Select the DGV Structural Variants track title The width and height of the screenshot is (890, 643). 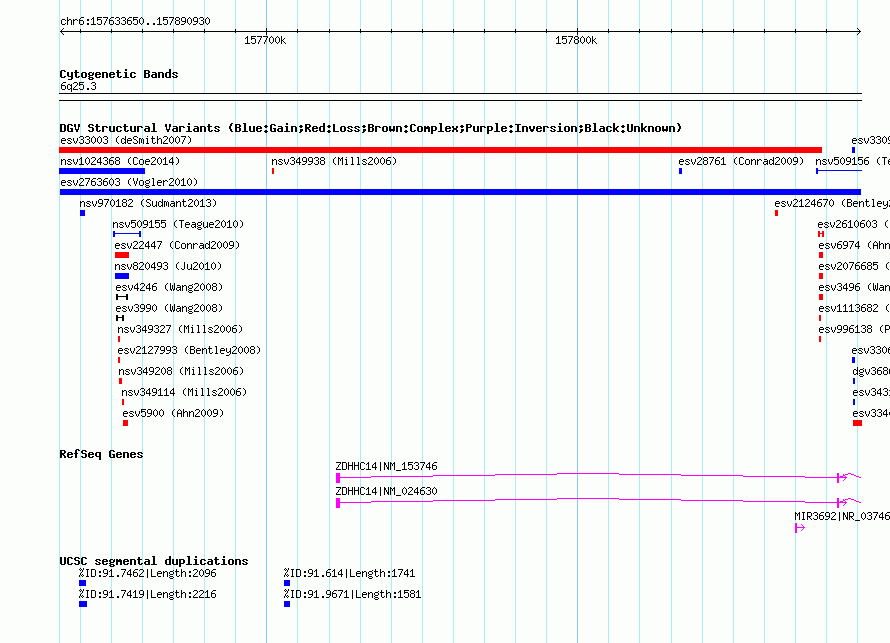(x=371, y=128)
